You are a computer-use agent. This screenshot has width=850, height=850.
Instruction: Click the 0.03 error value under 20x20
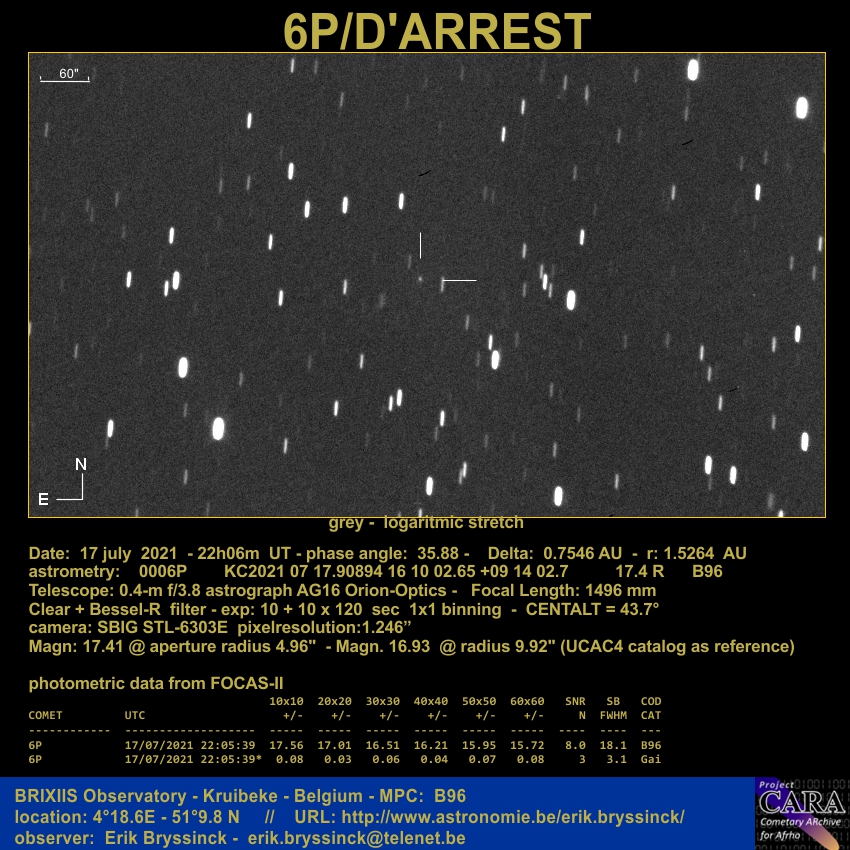pos(338,759)
